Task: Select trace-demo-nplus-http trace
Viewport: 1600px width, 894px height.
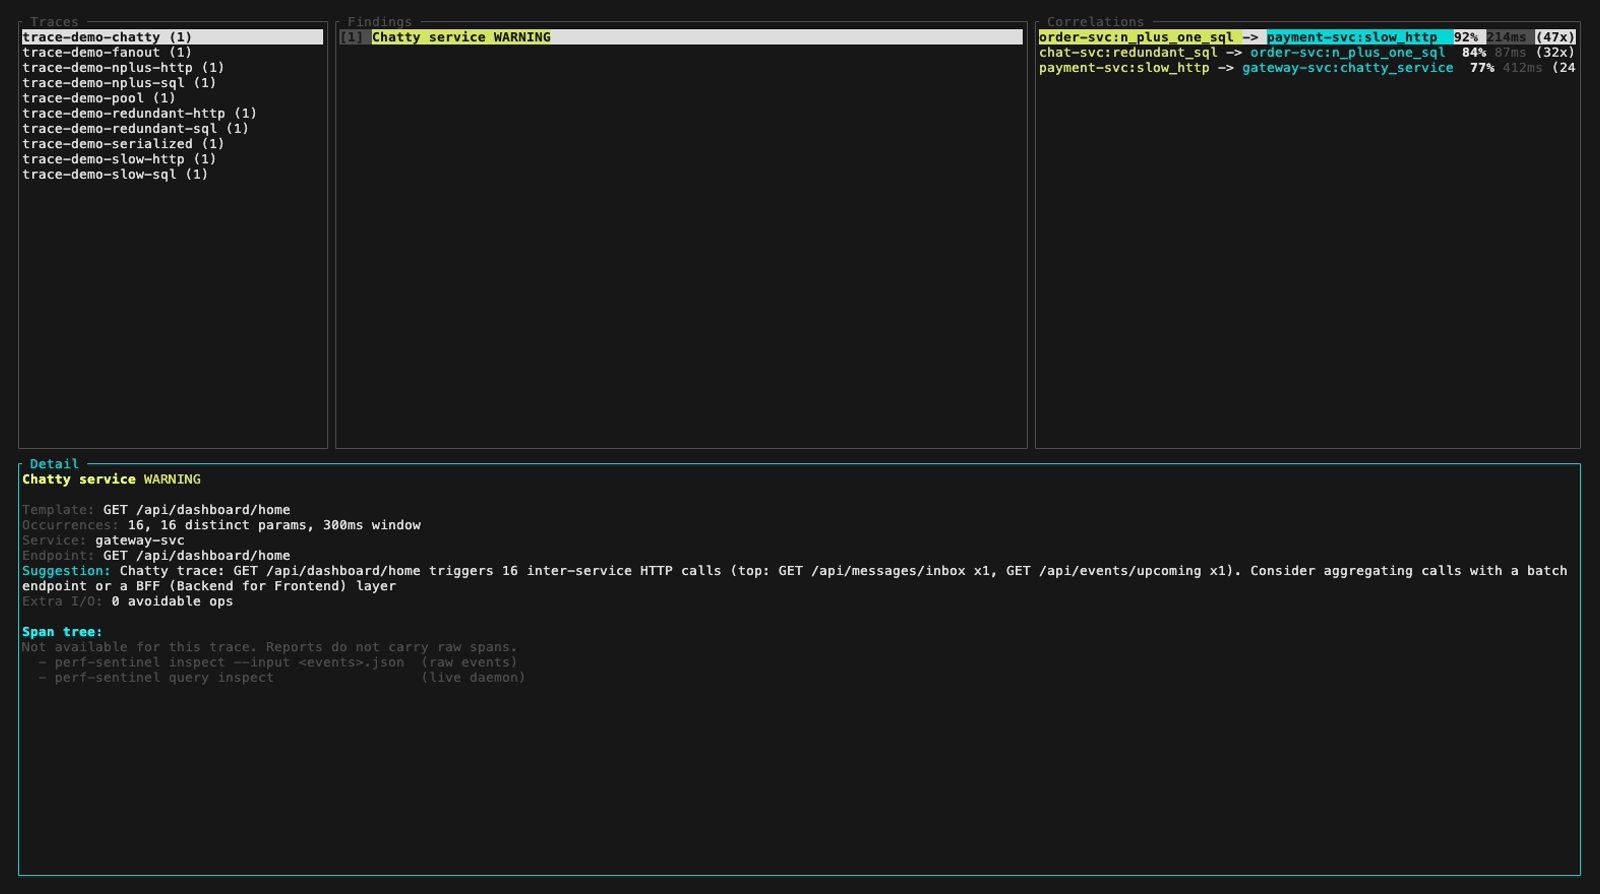Action: [123, 68]
